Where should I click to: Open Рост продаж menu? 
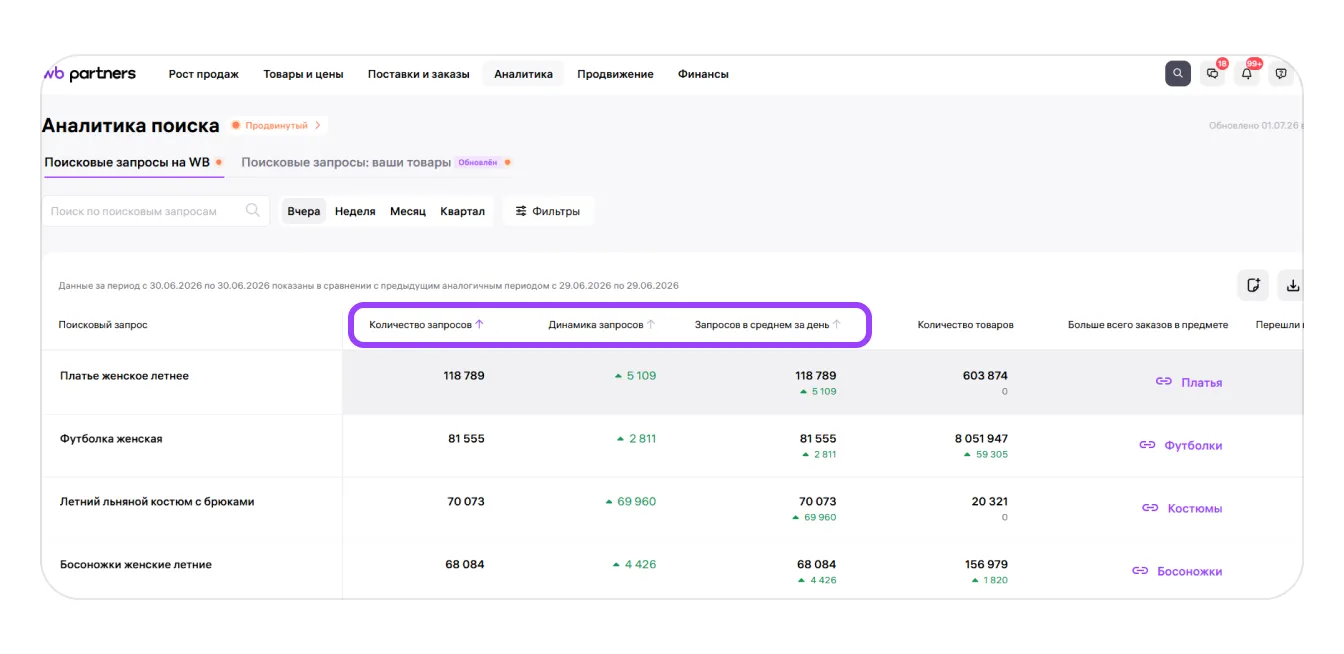tap(204, 74)
